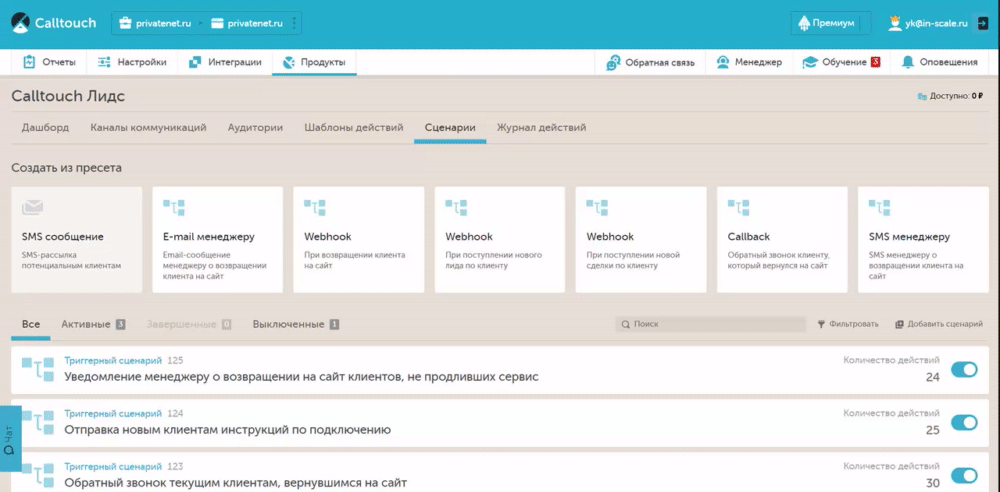Select Webhook preset При поступлении нового лида

(x=500, y=239)
